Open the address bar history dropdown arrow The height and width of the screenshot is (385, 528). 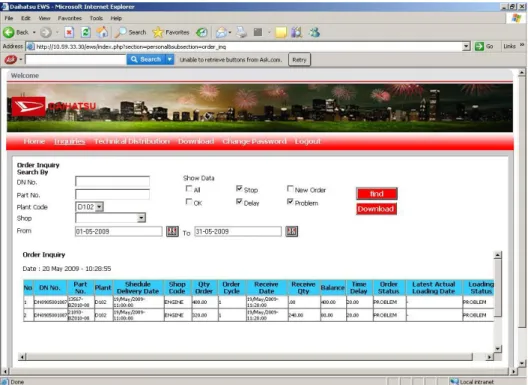click(x=466, y=46)
